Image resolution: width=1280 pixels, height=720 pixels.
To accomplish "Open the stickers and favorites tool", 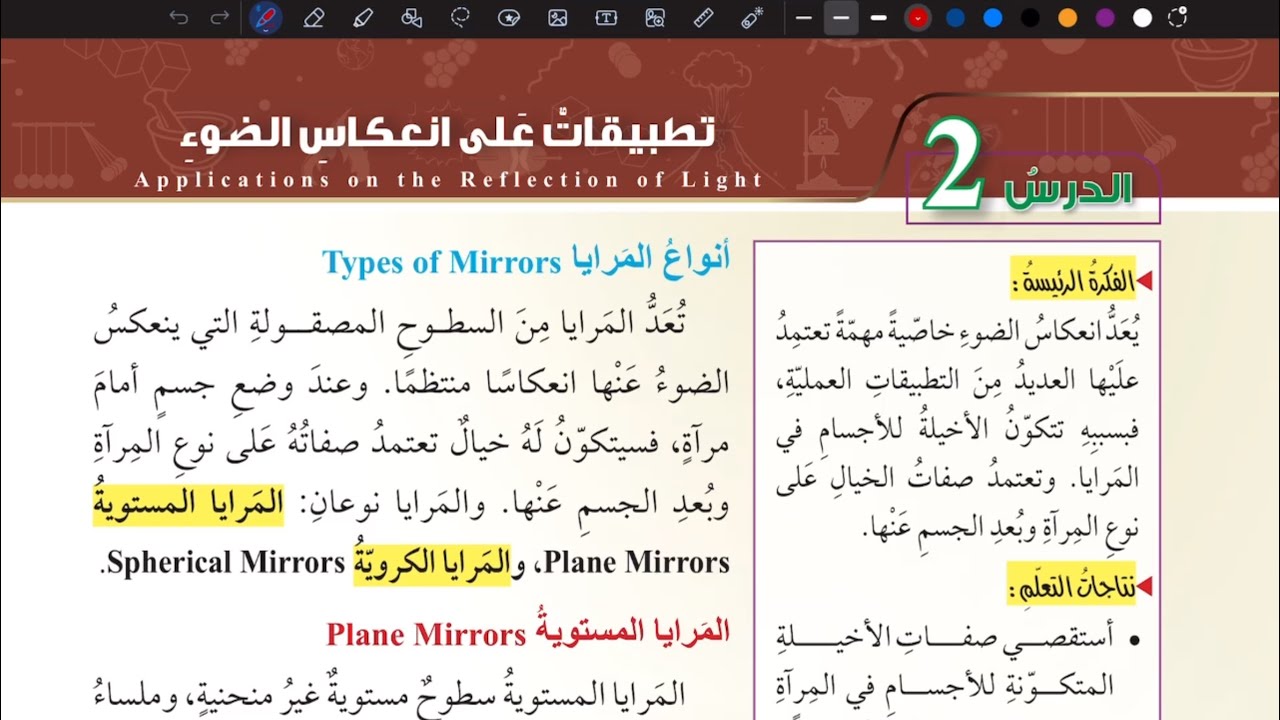I will [x=509, y=18].
